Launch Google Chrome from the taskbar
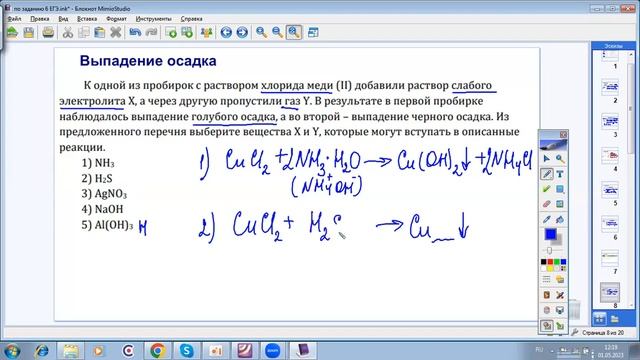The image size is (640, 360). click(x=158, y=351)
